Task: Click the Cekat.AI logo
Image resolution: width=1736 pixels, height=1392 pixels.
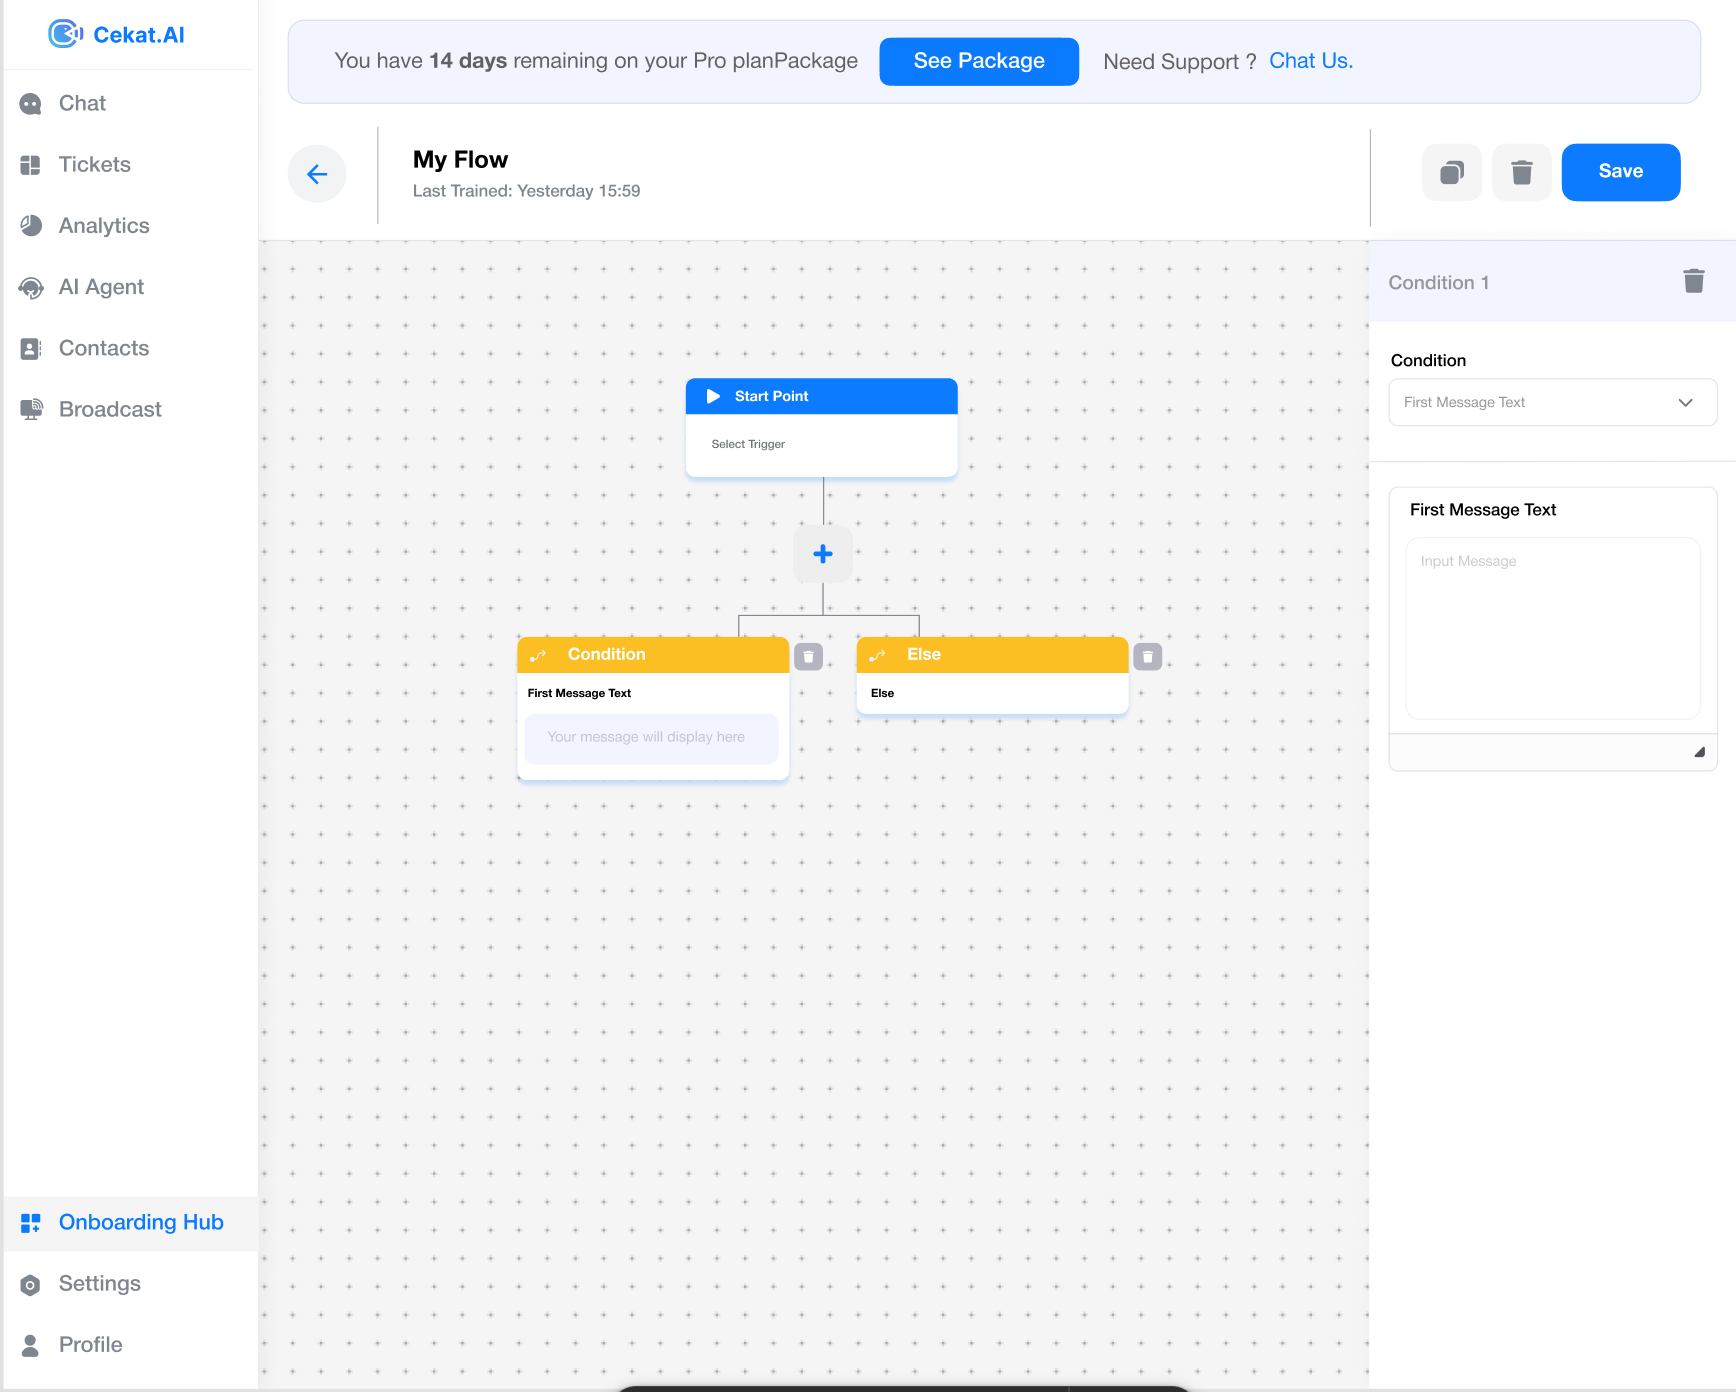Action: [x=117, y=35]
